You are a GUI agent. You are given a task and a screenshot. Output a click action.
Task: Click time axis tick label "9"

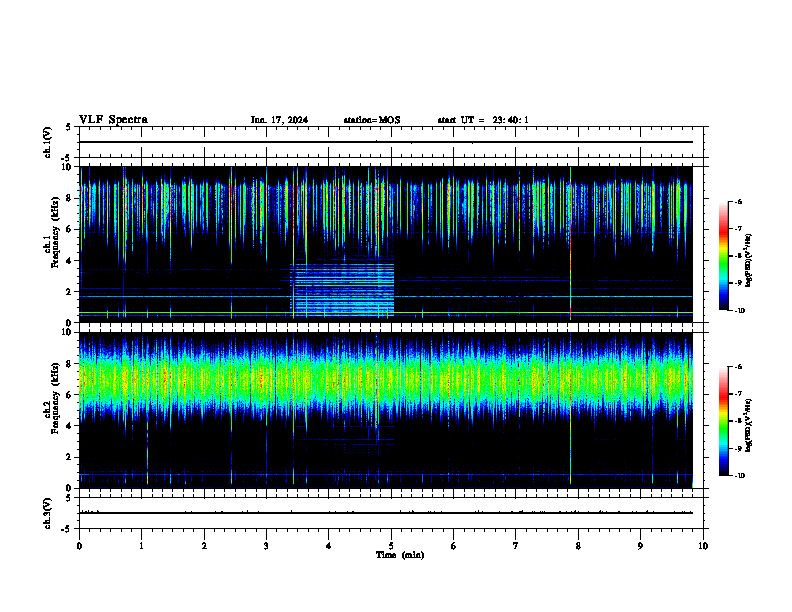click(640, 546)
